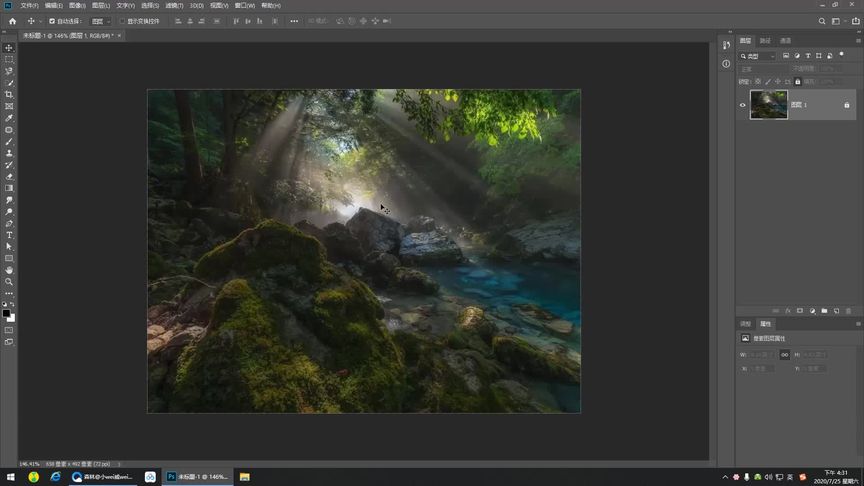Viewport: 864px width, 486px height.
Task: Hide layer 图层 1 with the eye icon
Action: [x=742, y=105]
